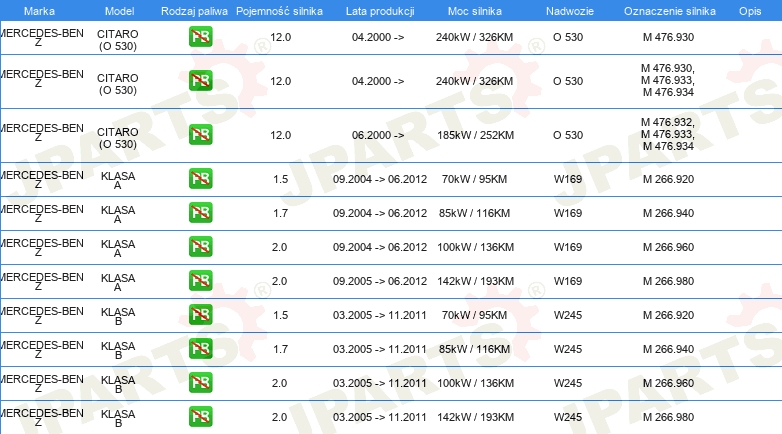Click the Nadwozie column header
782x434 pixels.
570,11
